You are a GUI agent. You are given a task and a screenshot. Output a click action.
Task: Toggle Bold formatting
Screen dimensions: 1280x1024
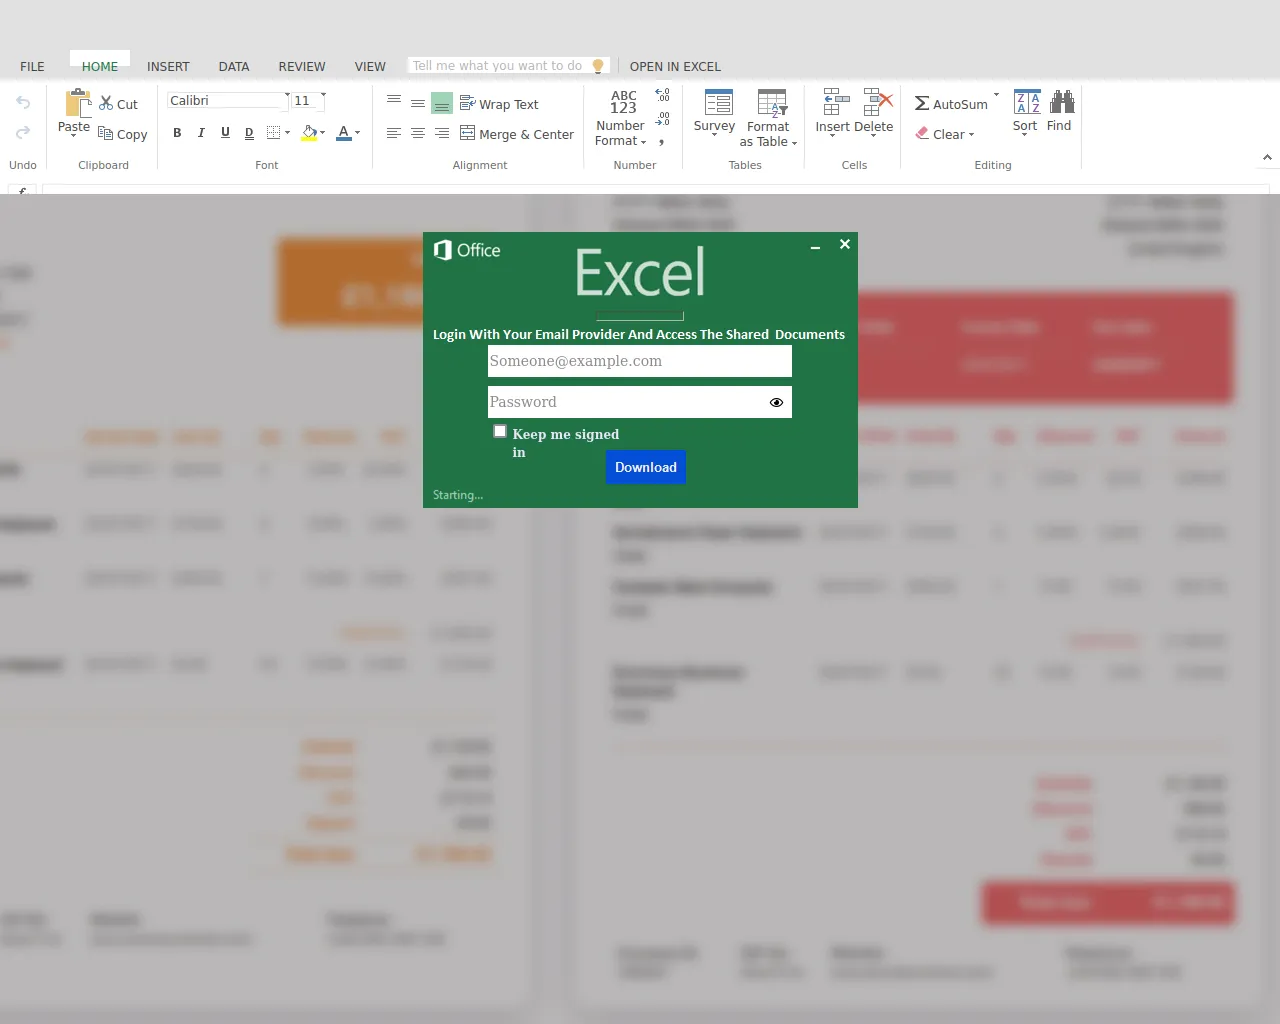pyautogui.click(x=177, y=132)
